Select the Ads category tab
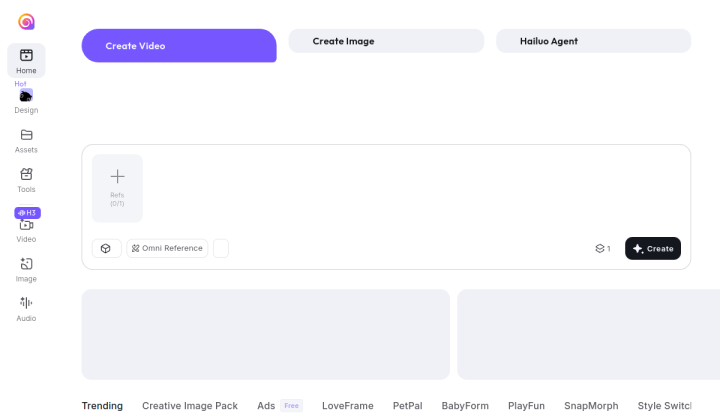The image size is (720, 420). 266,406
